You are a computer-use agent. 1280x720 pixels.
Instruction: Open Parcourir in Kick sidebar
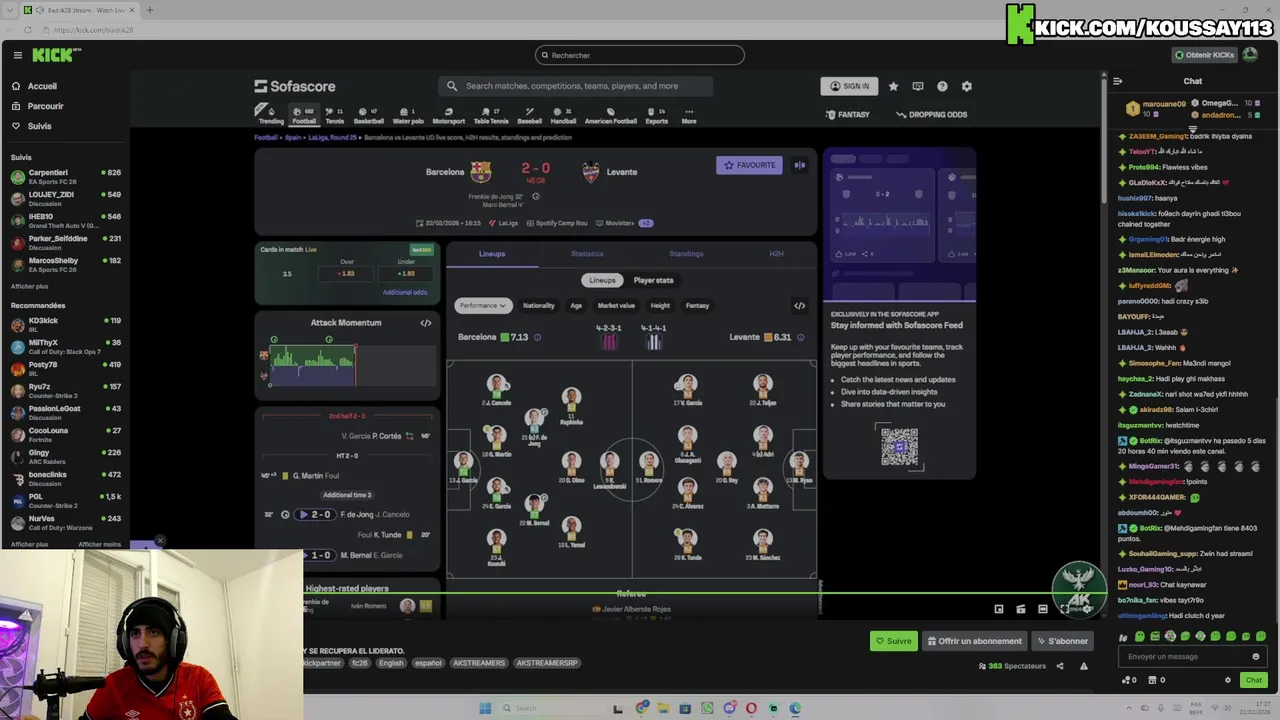tap(45, 106)
